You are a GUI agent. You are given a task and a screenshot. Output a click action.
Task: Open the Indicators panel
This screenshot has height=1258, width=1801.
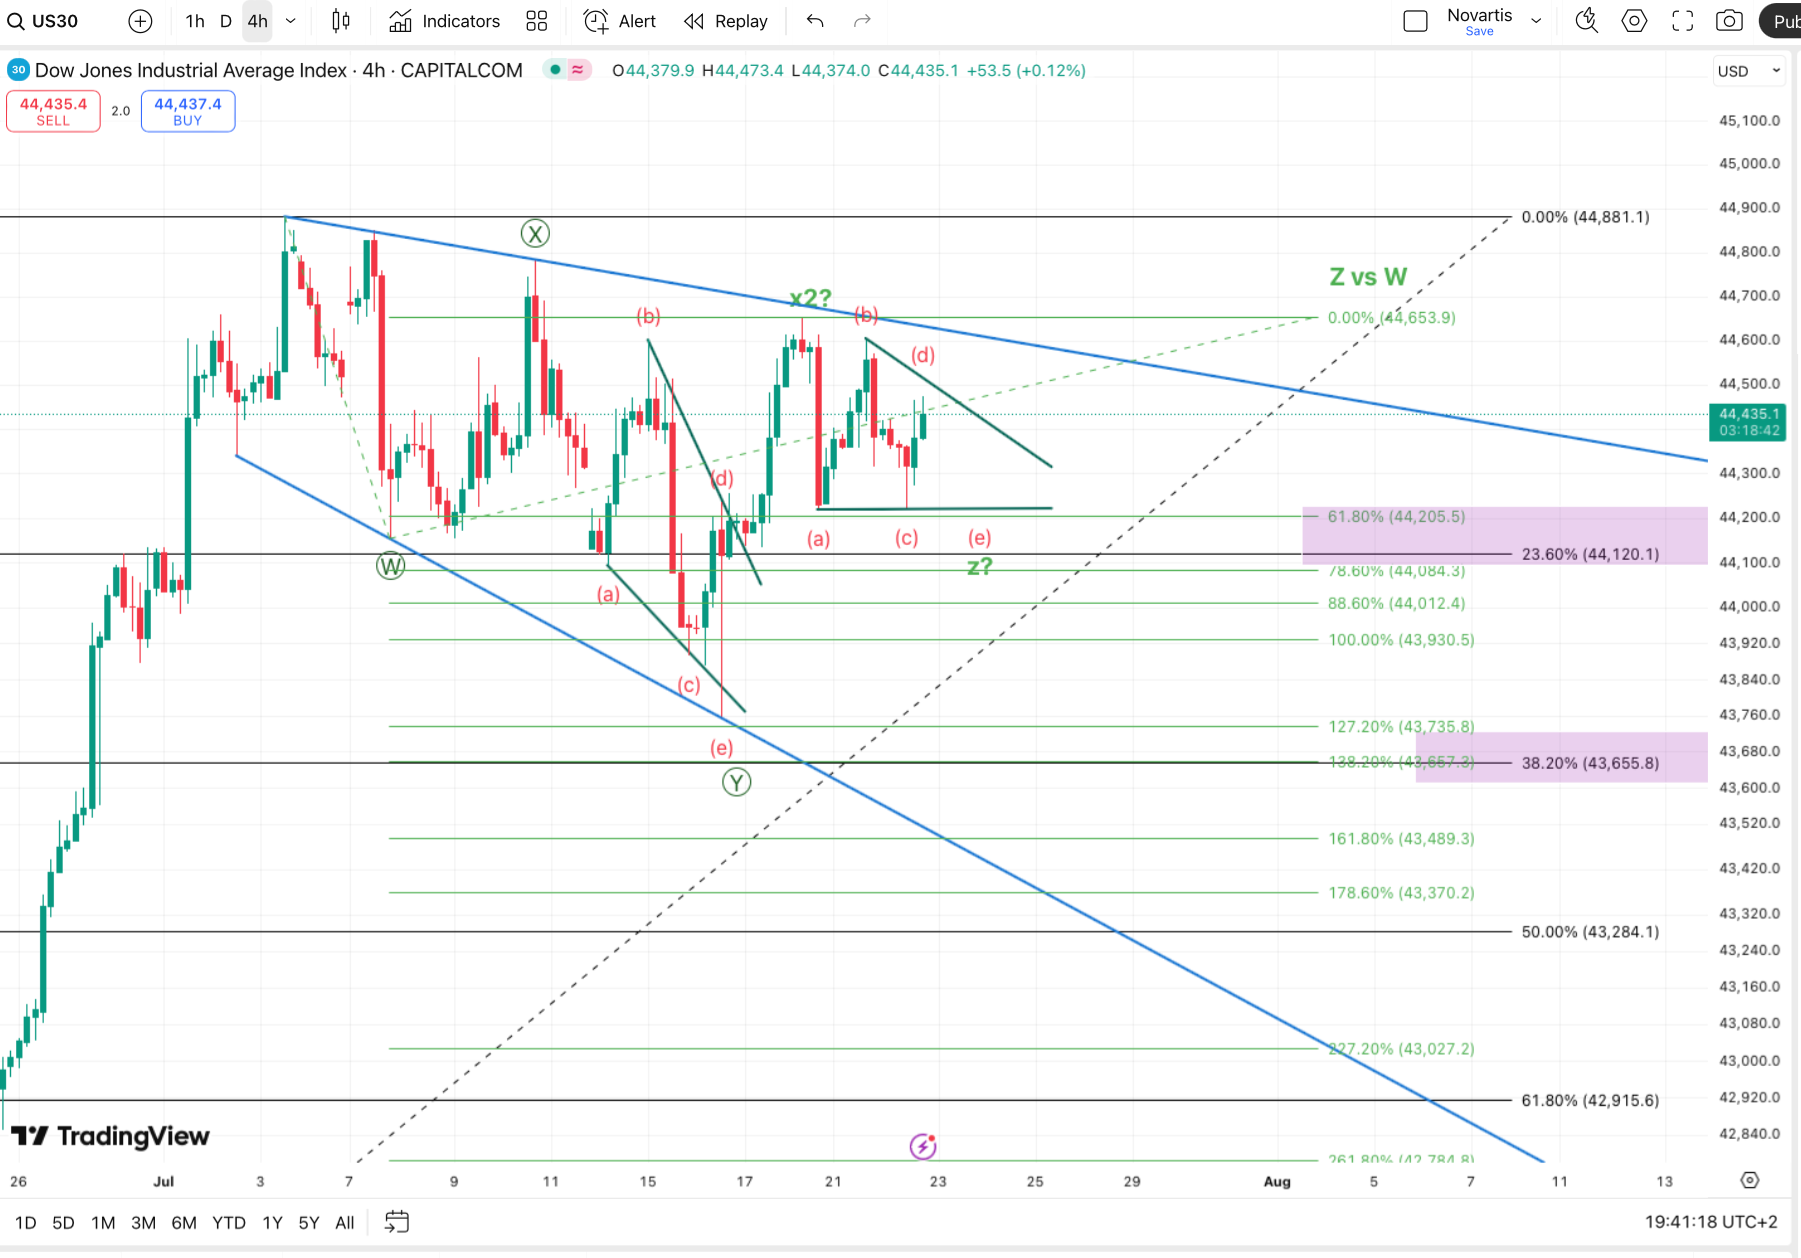point(445,21)
